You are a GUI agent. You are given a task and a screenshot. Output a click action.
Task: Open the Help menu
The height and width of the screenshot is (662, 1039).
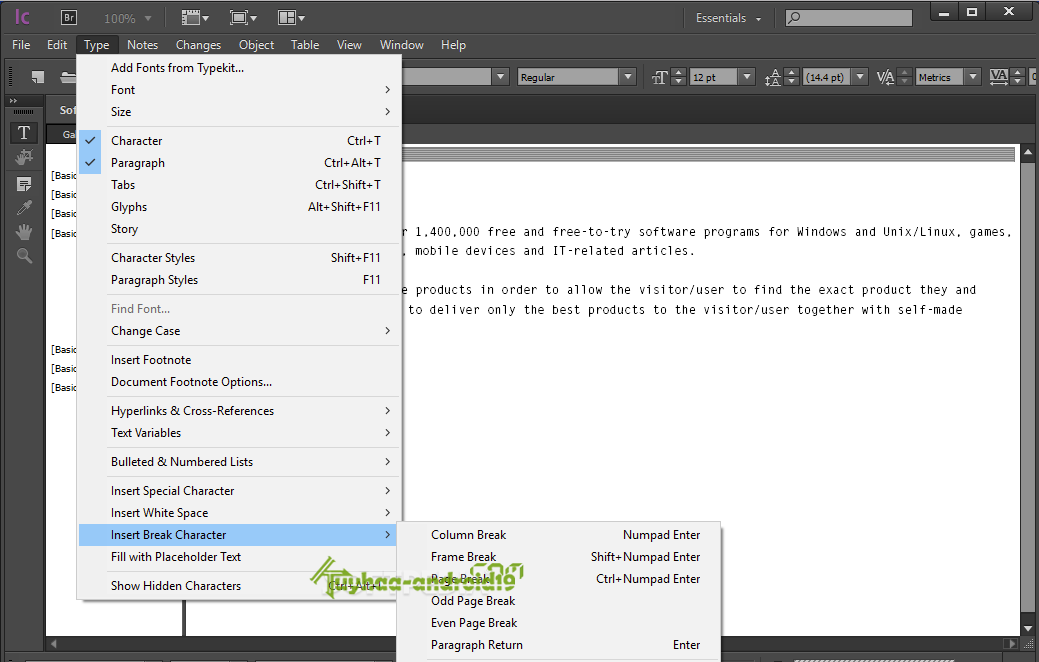pos(453,45)
